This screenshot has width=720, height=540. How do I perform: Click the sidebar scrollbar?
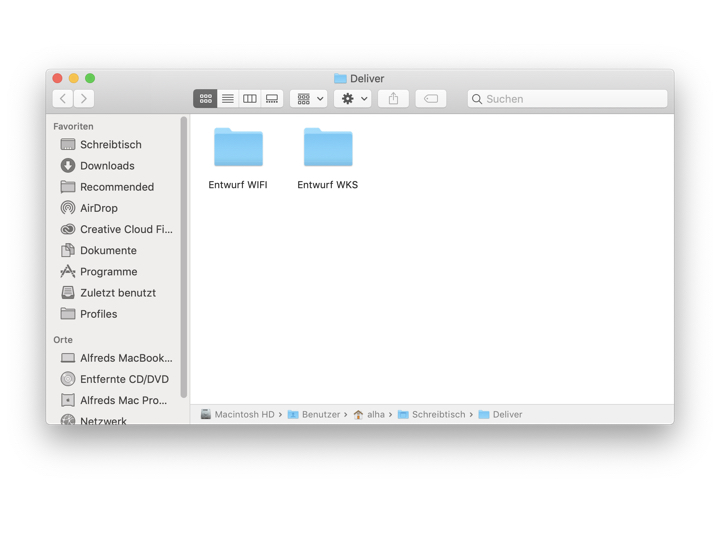pyautogui.click(x=184, y=257)
